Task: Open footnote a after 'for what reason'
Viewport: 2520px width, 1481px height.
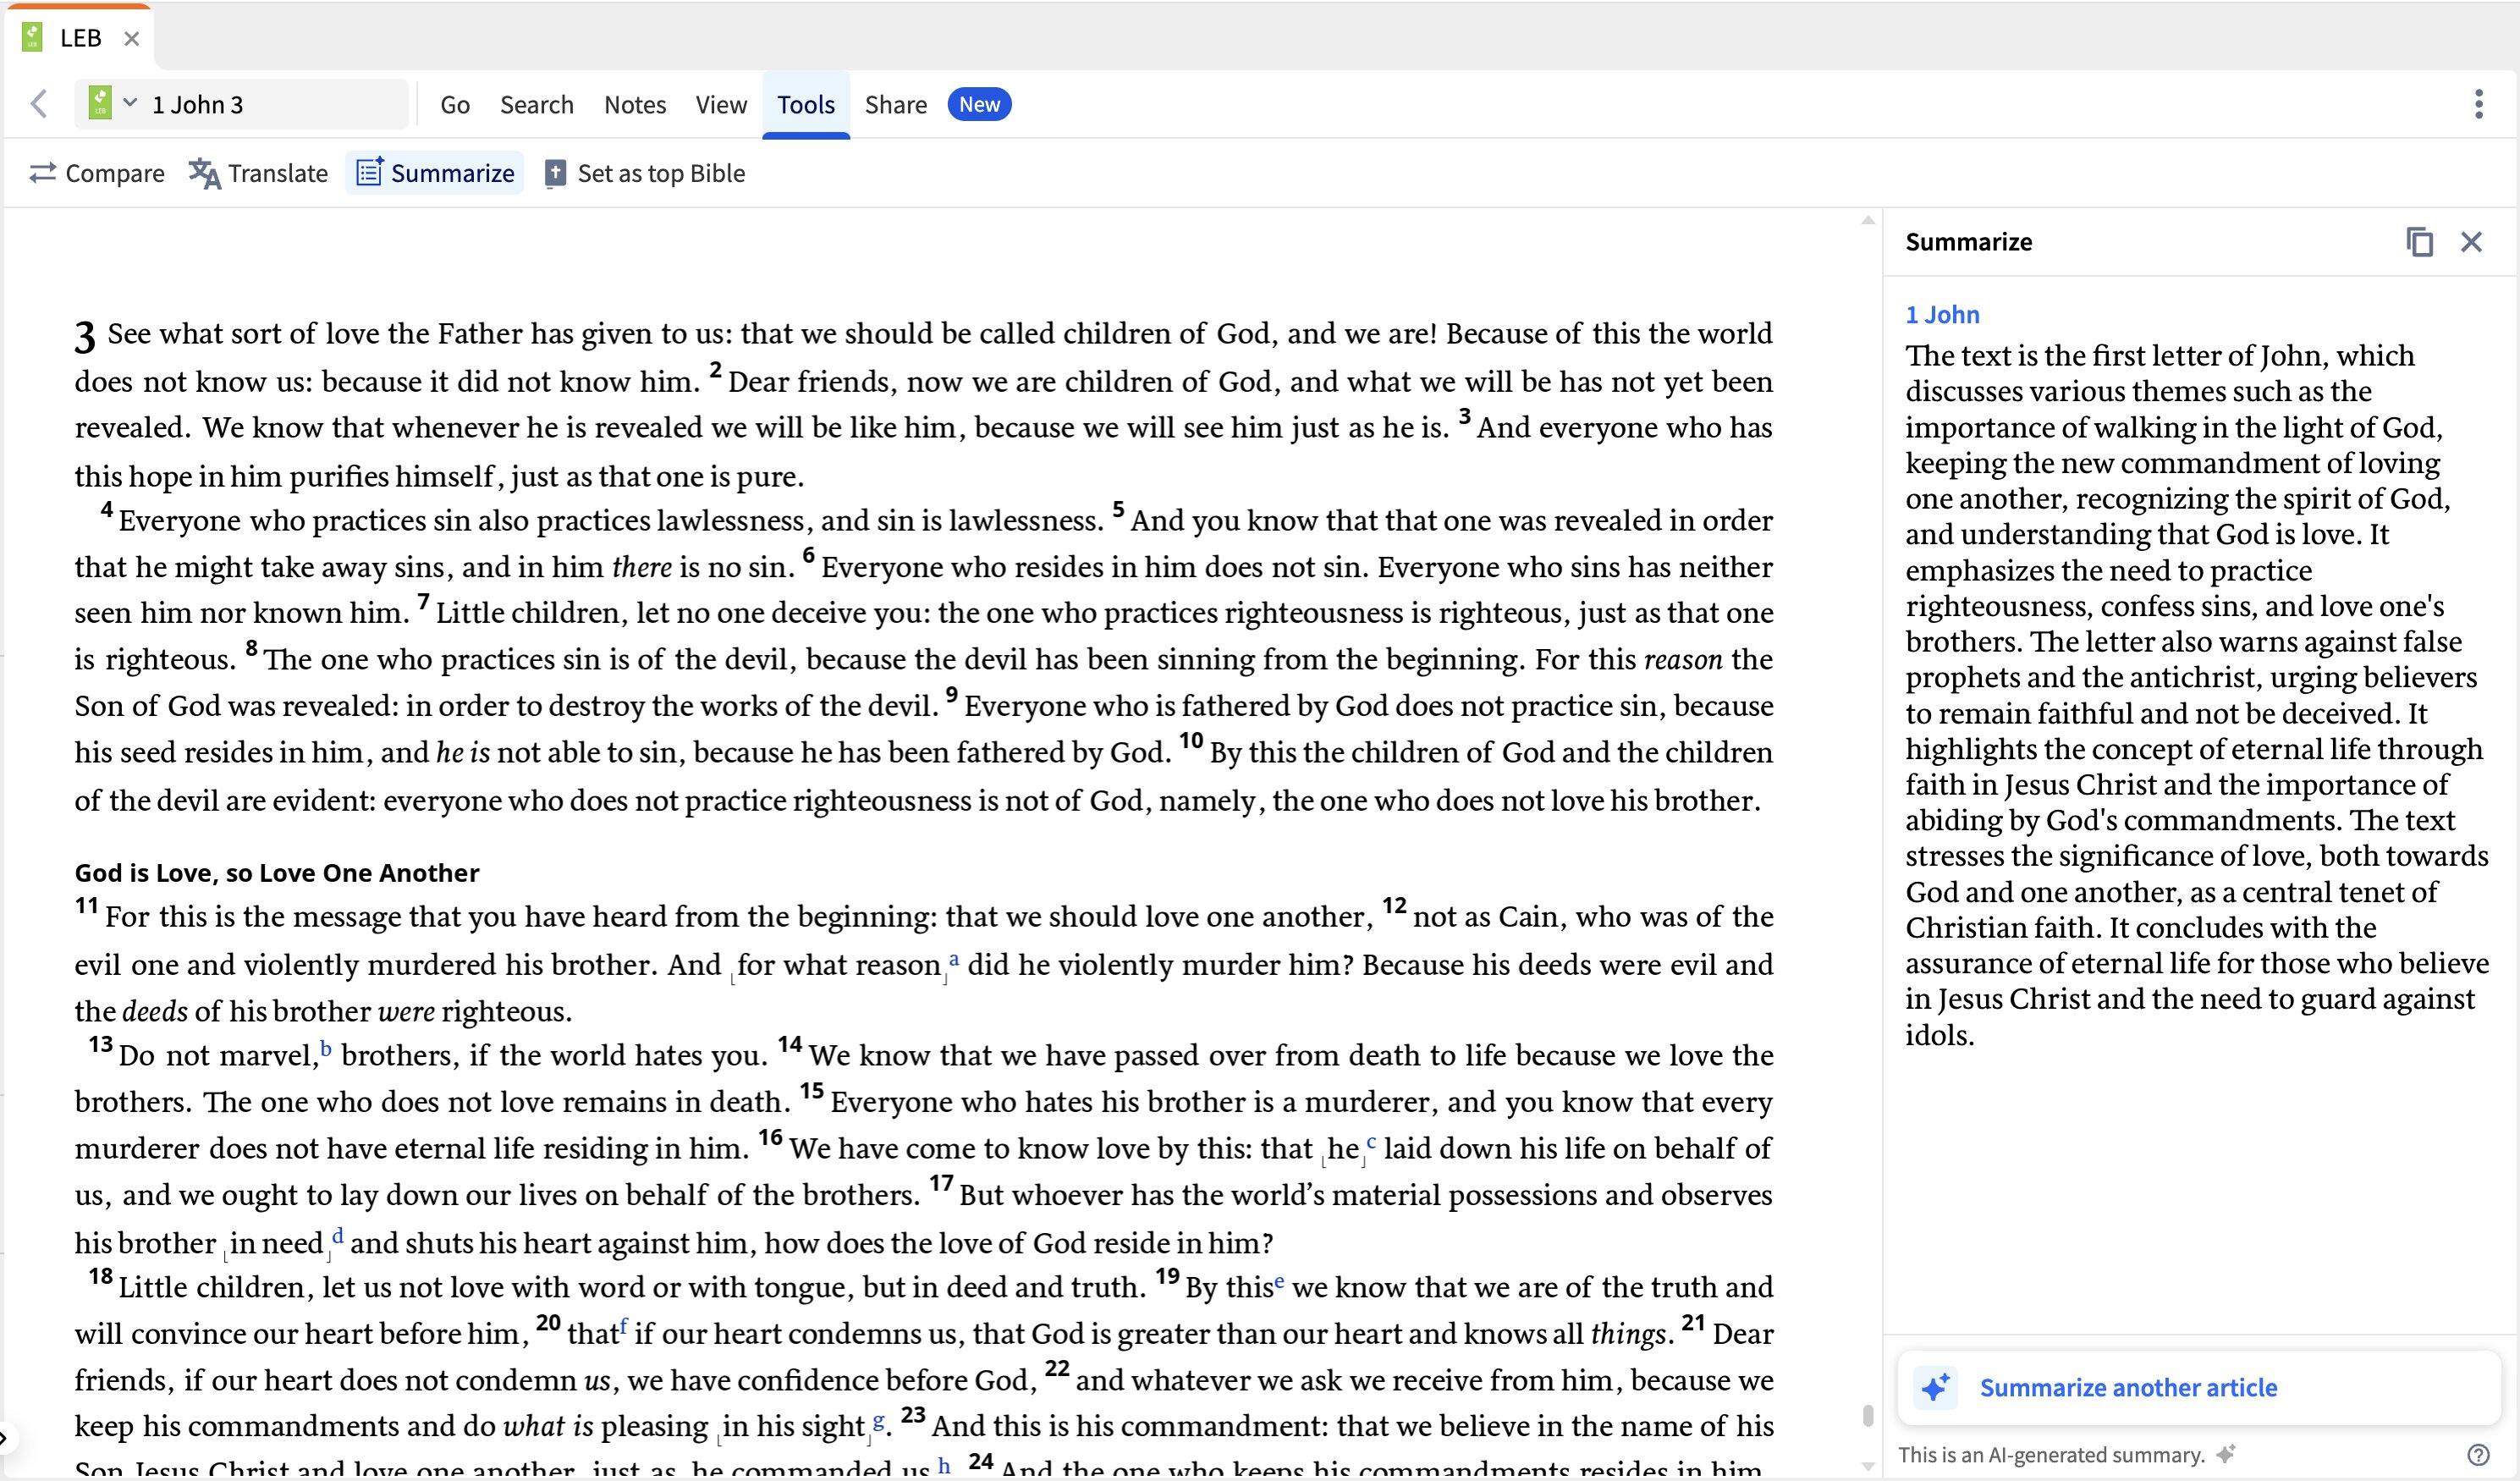Action: coord(953,959)
